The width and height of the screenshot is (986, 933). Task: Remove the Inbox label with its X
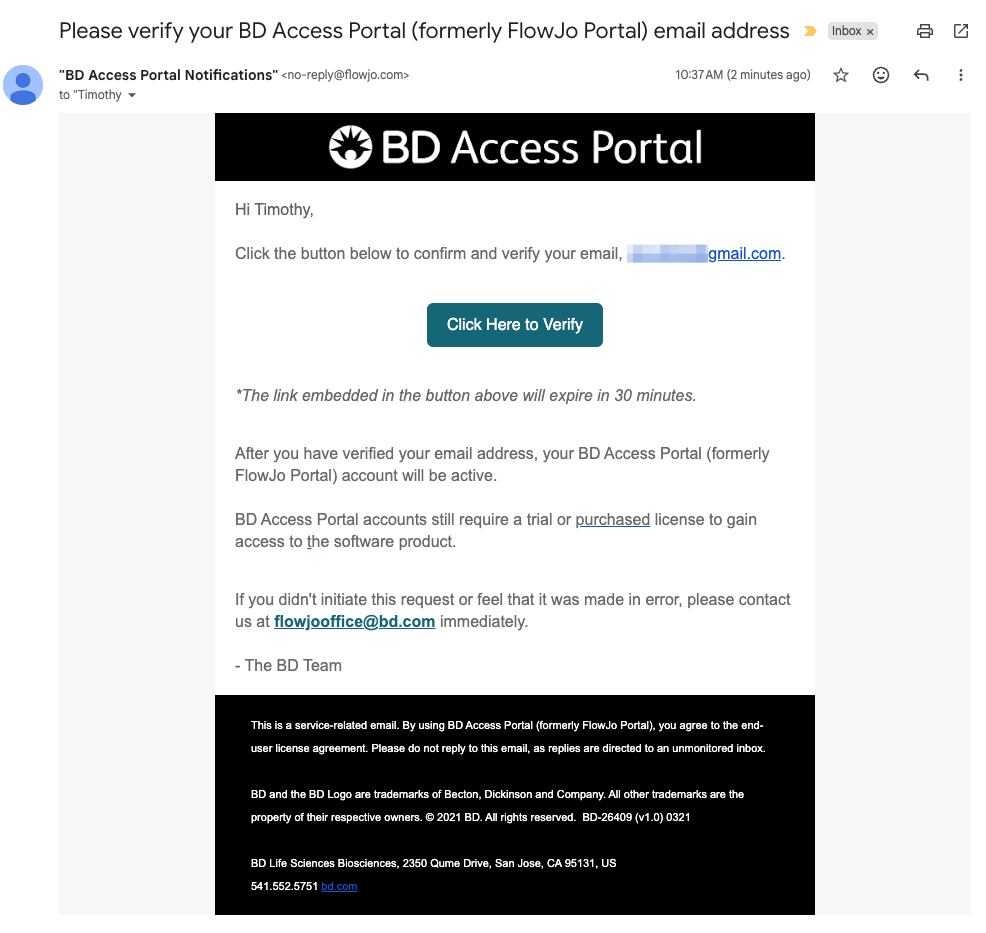[870, 32]
